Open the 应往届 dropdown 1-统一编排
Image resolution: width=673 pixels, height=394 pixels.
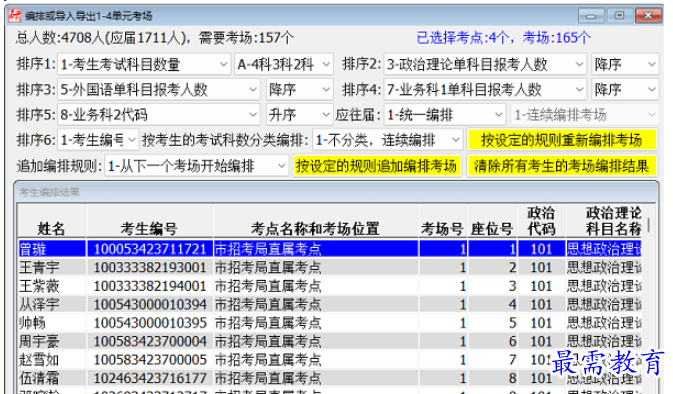444,115
